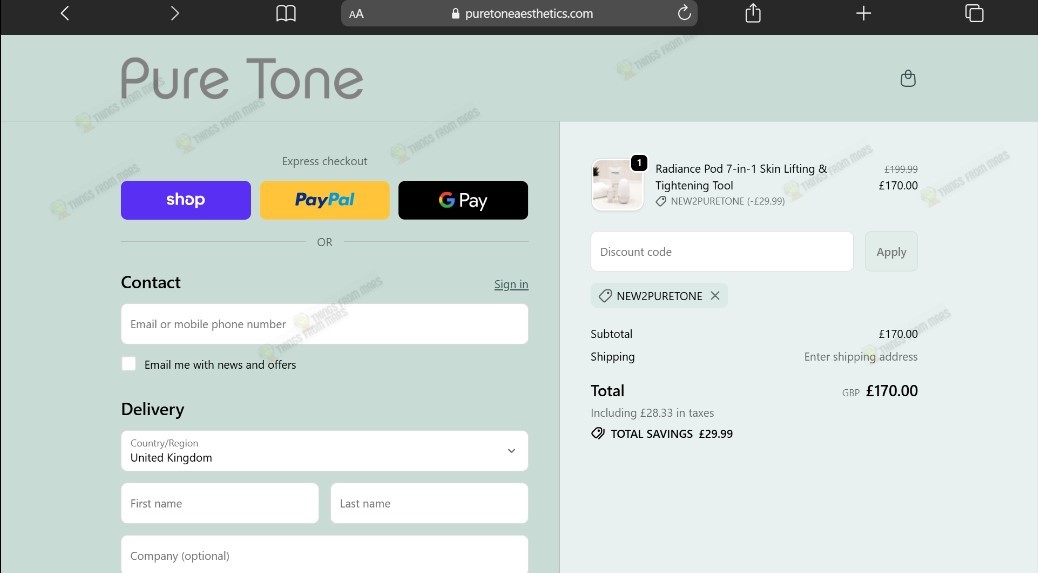Click the Last name field
Screen dimensions: 1038x573
pyautogui.click(x=429, y=503)
